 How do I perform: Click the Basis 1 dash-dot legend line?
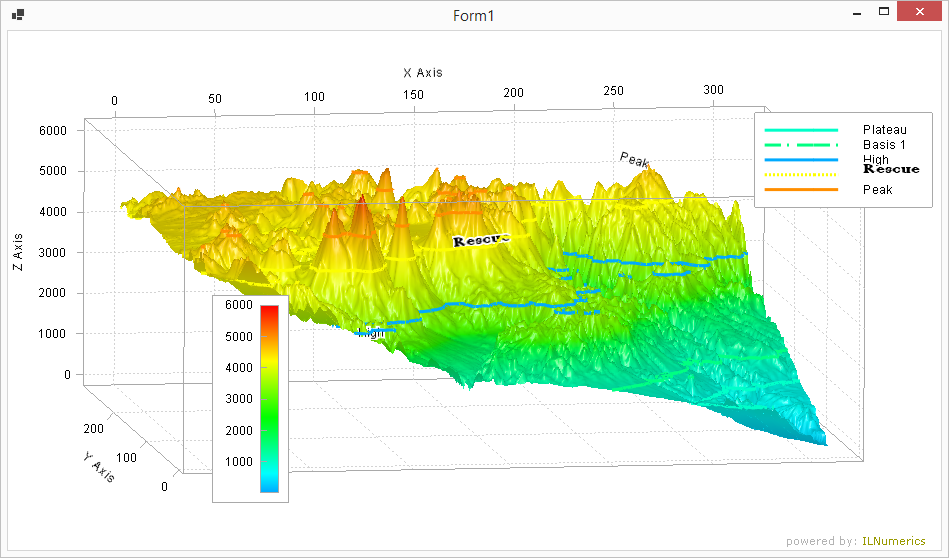tap(801, 145)
